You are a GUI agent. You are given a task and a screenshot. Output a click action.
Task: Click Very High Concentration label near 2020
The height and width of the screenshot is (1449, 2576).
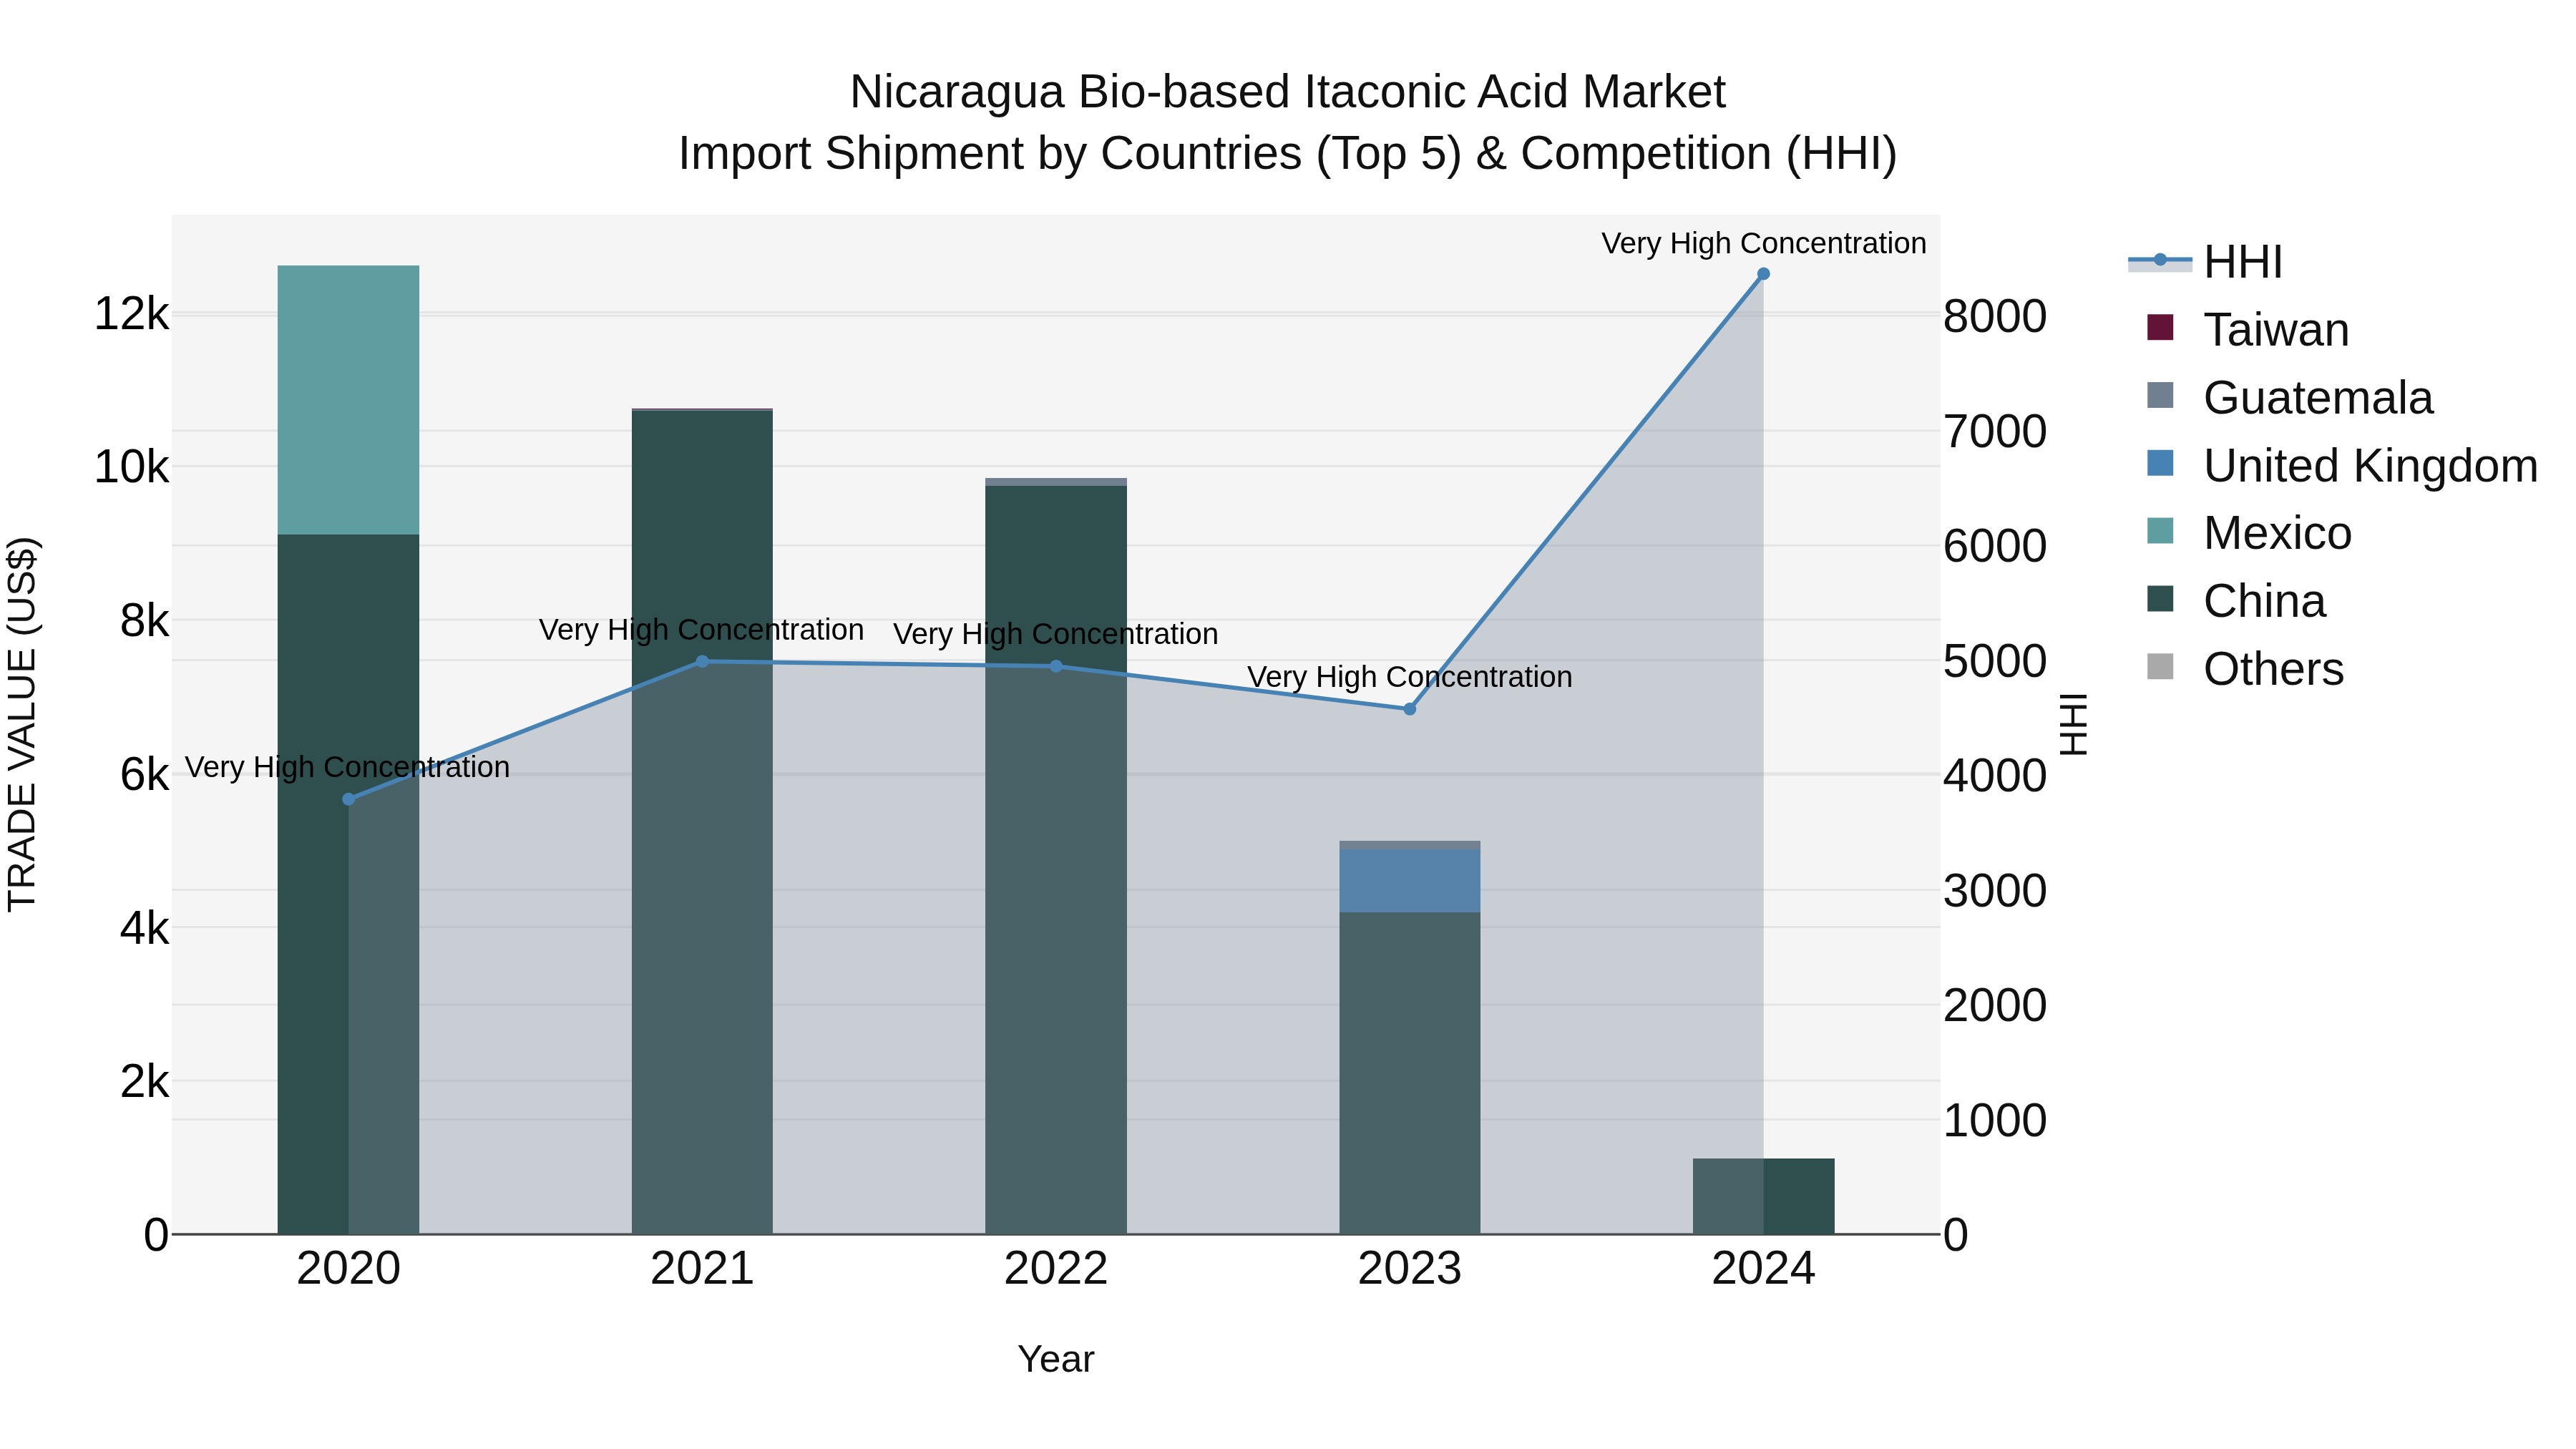point(347,767)
